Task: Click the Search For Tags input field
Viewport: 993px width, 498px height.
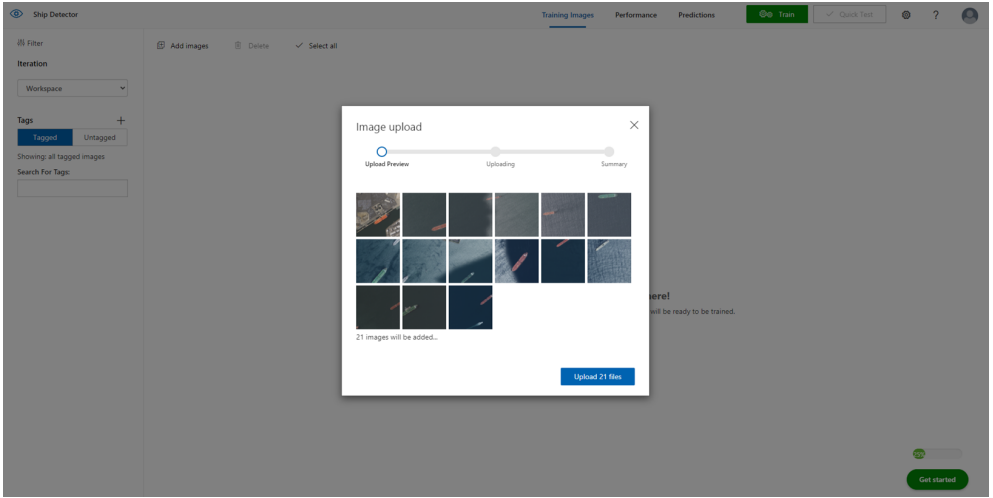Action: click(x=72, y=188)
